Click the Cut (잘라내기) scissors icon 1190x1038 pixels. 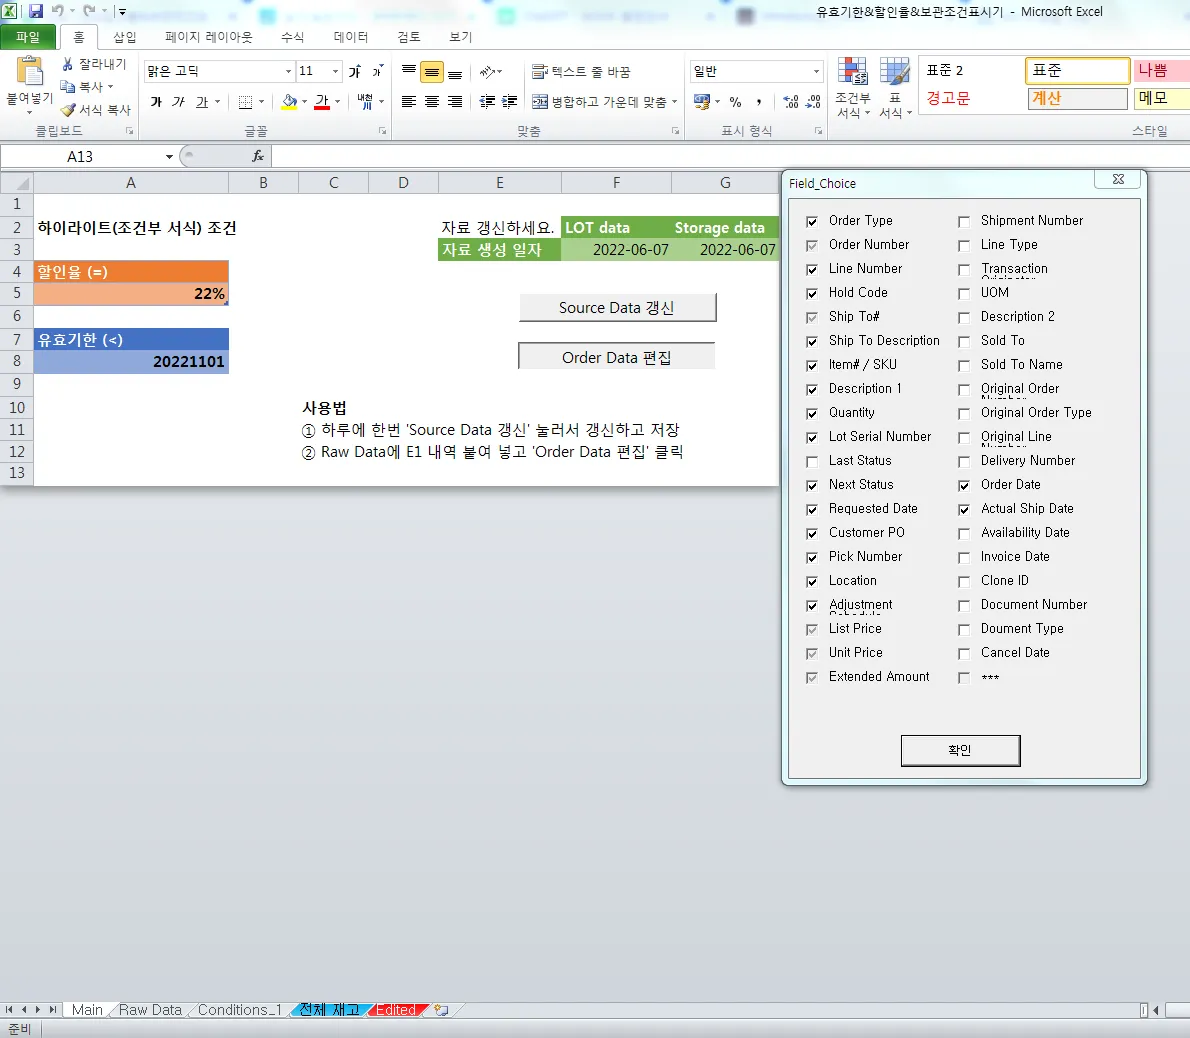(68, 64)
